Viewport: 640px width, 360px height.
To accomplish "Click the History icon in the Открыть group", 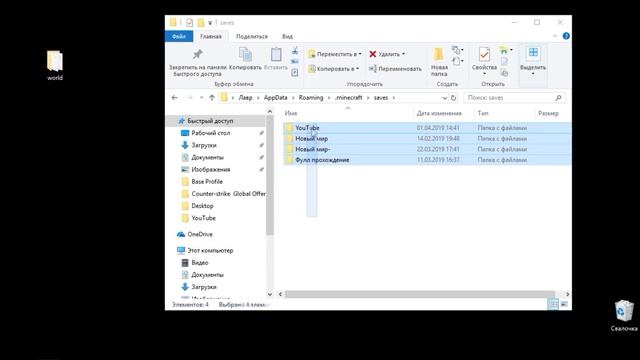I will (x=504, y=73).
